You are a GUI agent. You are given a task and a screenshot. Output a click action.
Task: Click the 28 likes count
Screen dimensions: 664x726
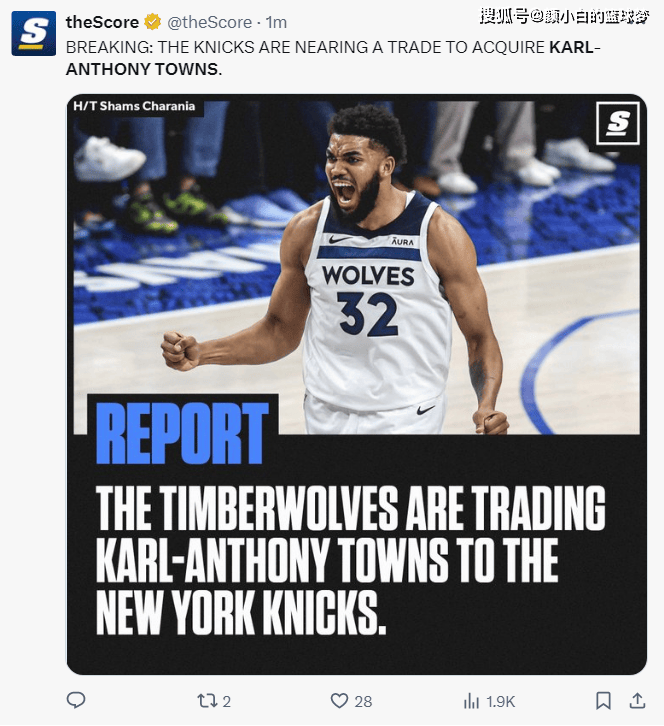coord(363,701)
